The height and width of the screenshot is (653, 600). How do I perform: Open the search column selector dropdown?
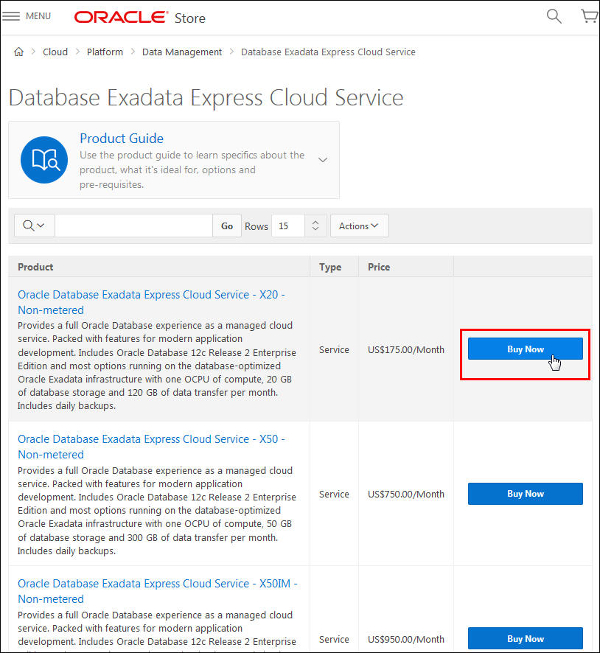pyautogui.click(x=34, y=226)
